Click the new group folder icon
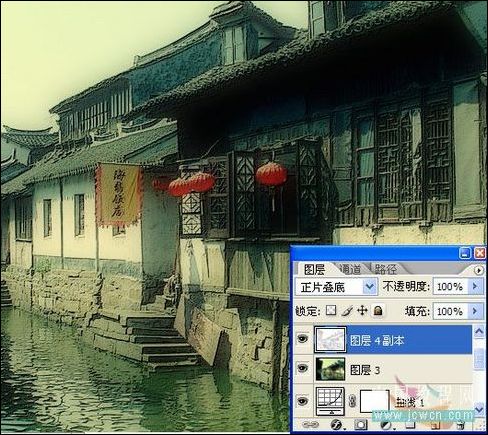Image resolution: width=488 pixels, height=435 pixels. [x=411, y=425]
